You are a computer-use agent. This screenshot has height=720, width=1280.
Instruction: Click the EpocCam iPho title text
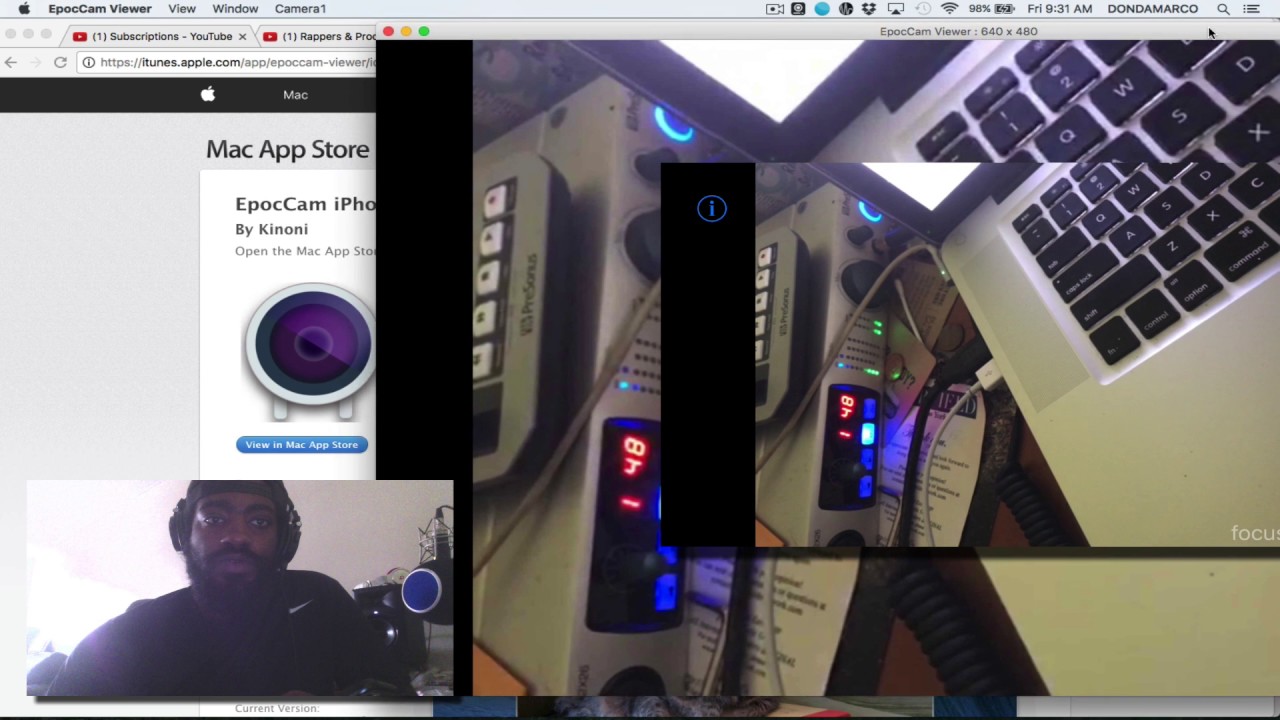[305, 204]
